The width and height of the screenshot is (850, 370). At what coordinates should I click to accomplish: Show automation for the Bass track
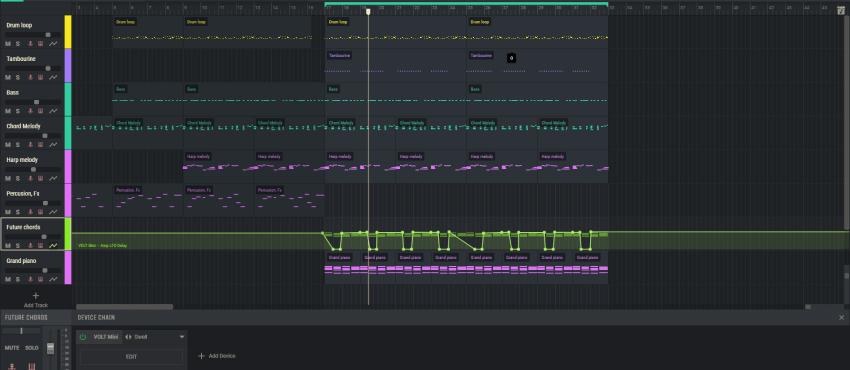pos(53,111)
